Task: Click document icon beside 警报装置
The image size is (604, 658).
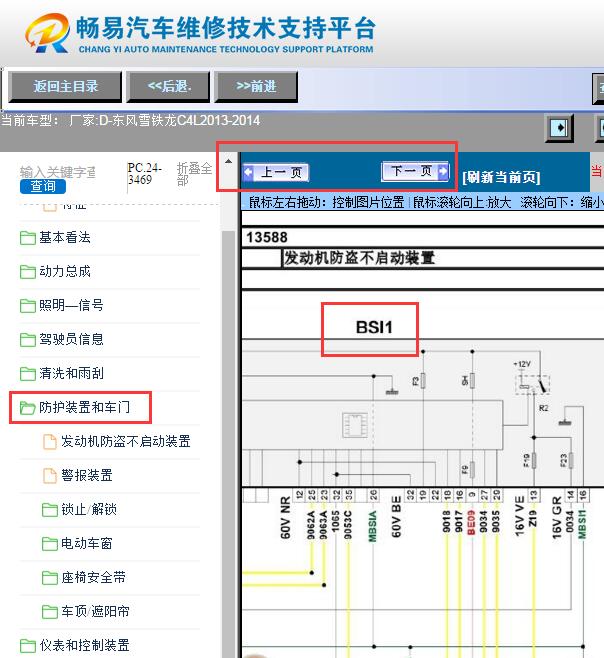Action: pyautogui.click(x=50, y=475)
